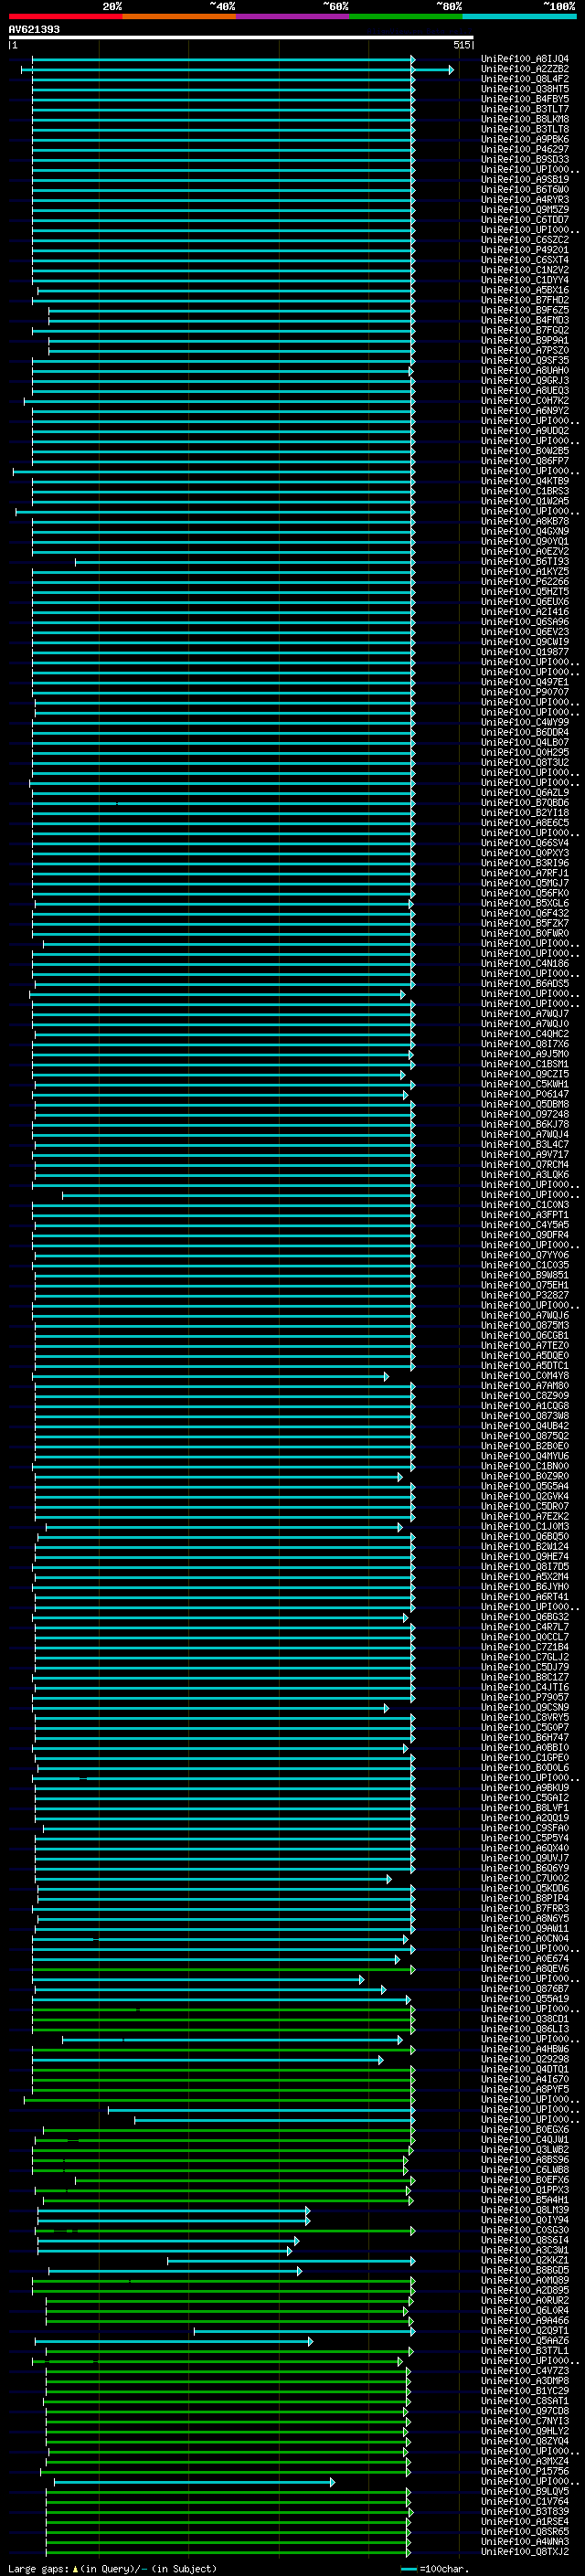Screen dimensions: 585x2576
Task: Select label UniRef100_A7TEZ0
Action: pos(525,1346)
